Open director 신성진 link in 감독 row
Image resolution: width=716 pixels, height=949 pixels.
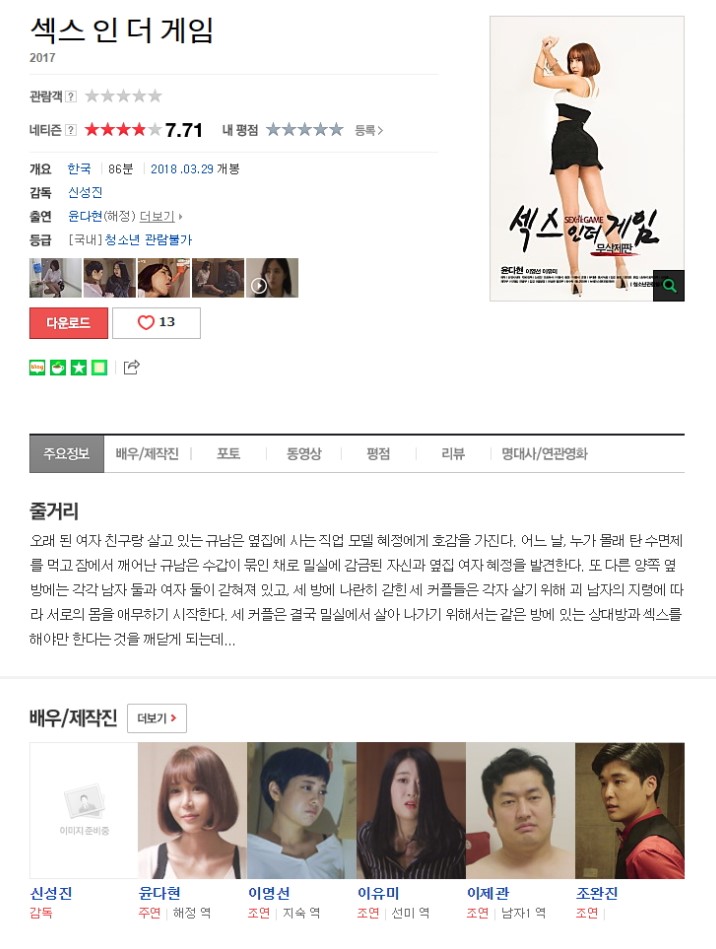click(x=85, y=192)
